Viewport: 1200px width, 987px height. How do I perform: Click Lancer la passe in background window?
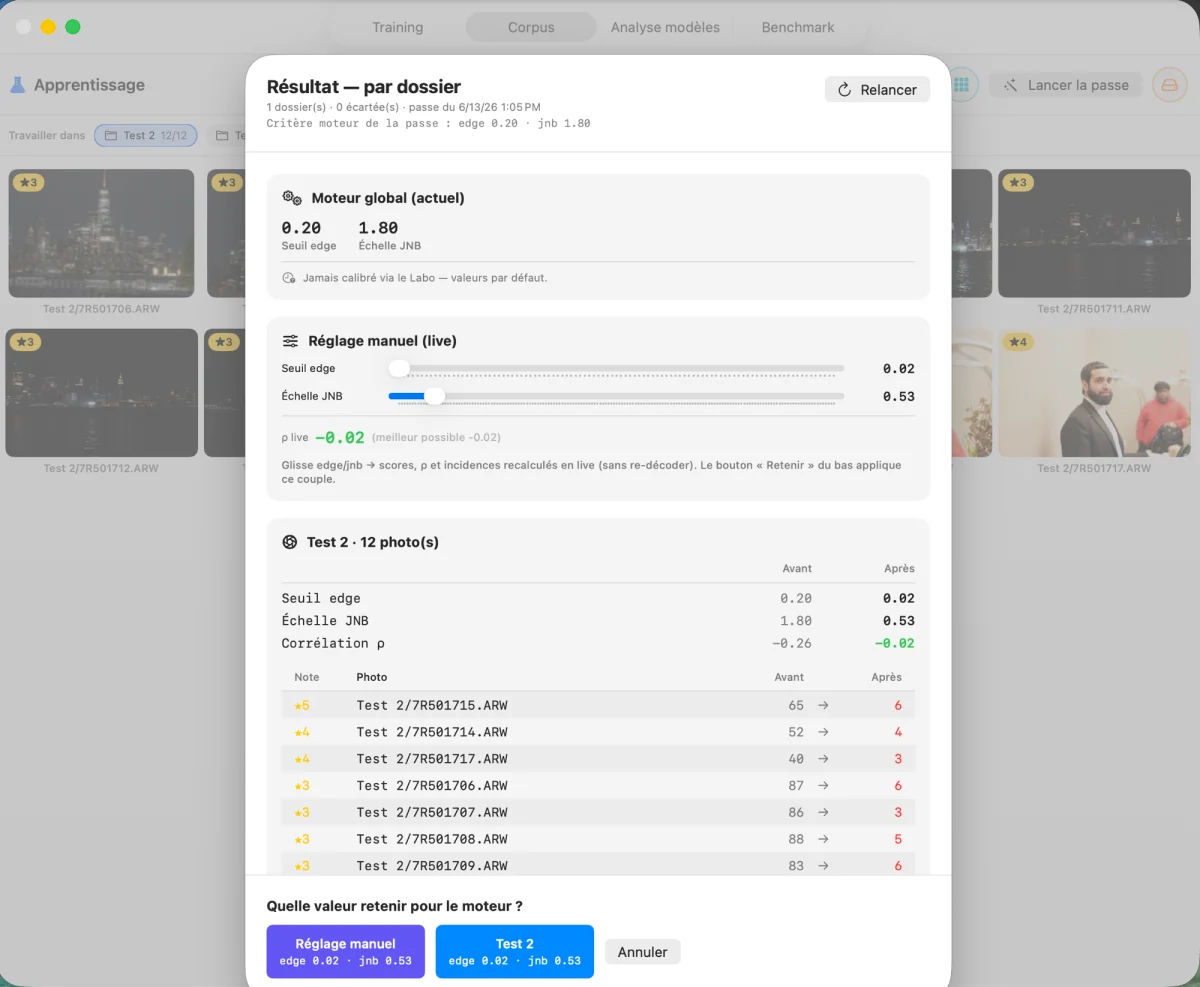[x=1065, y=85]
